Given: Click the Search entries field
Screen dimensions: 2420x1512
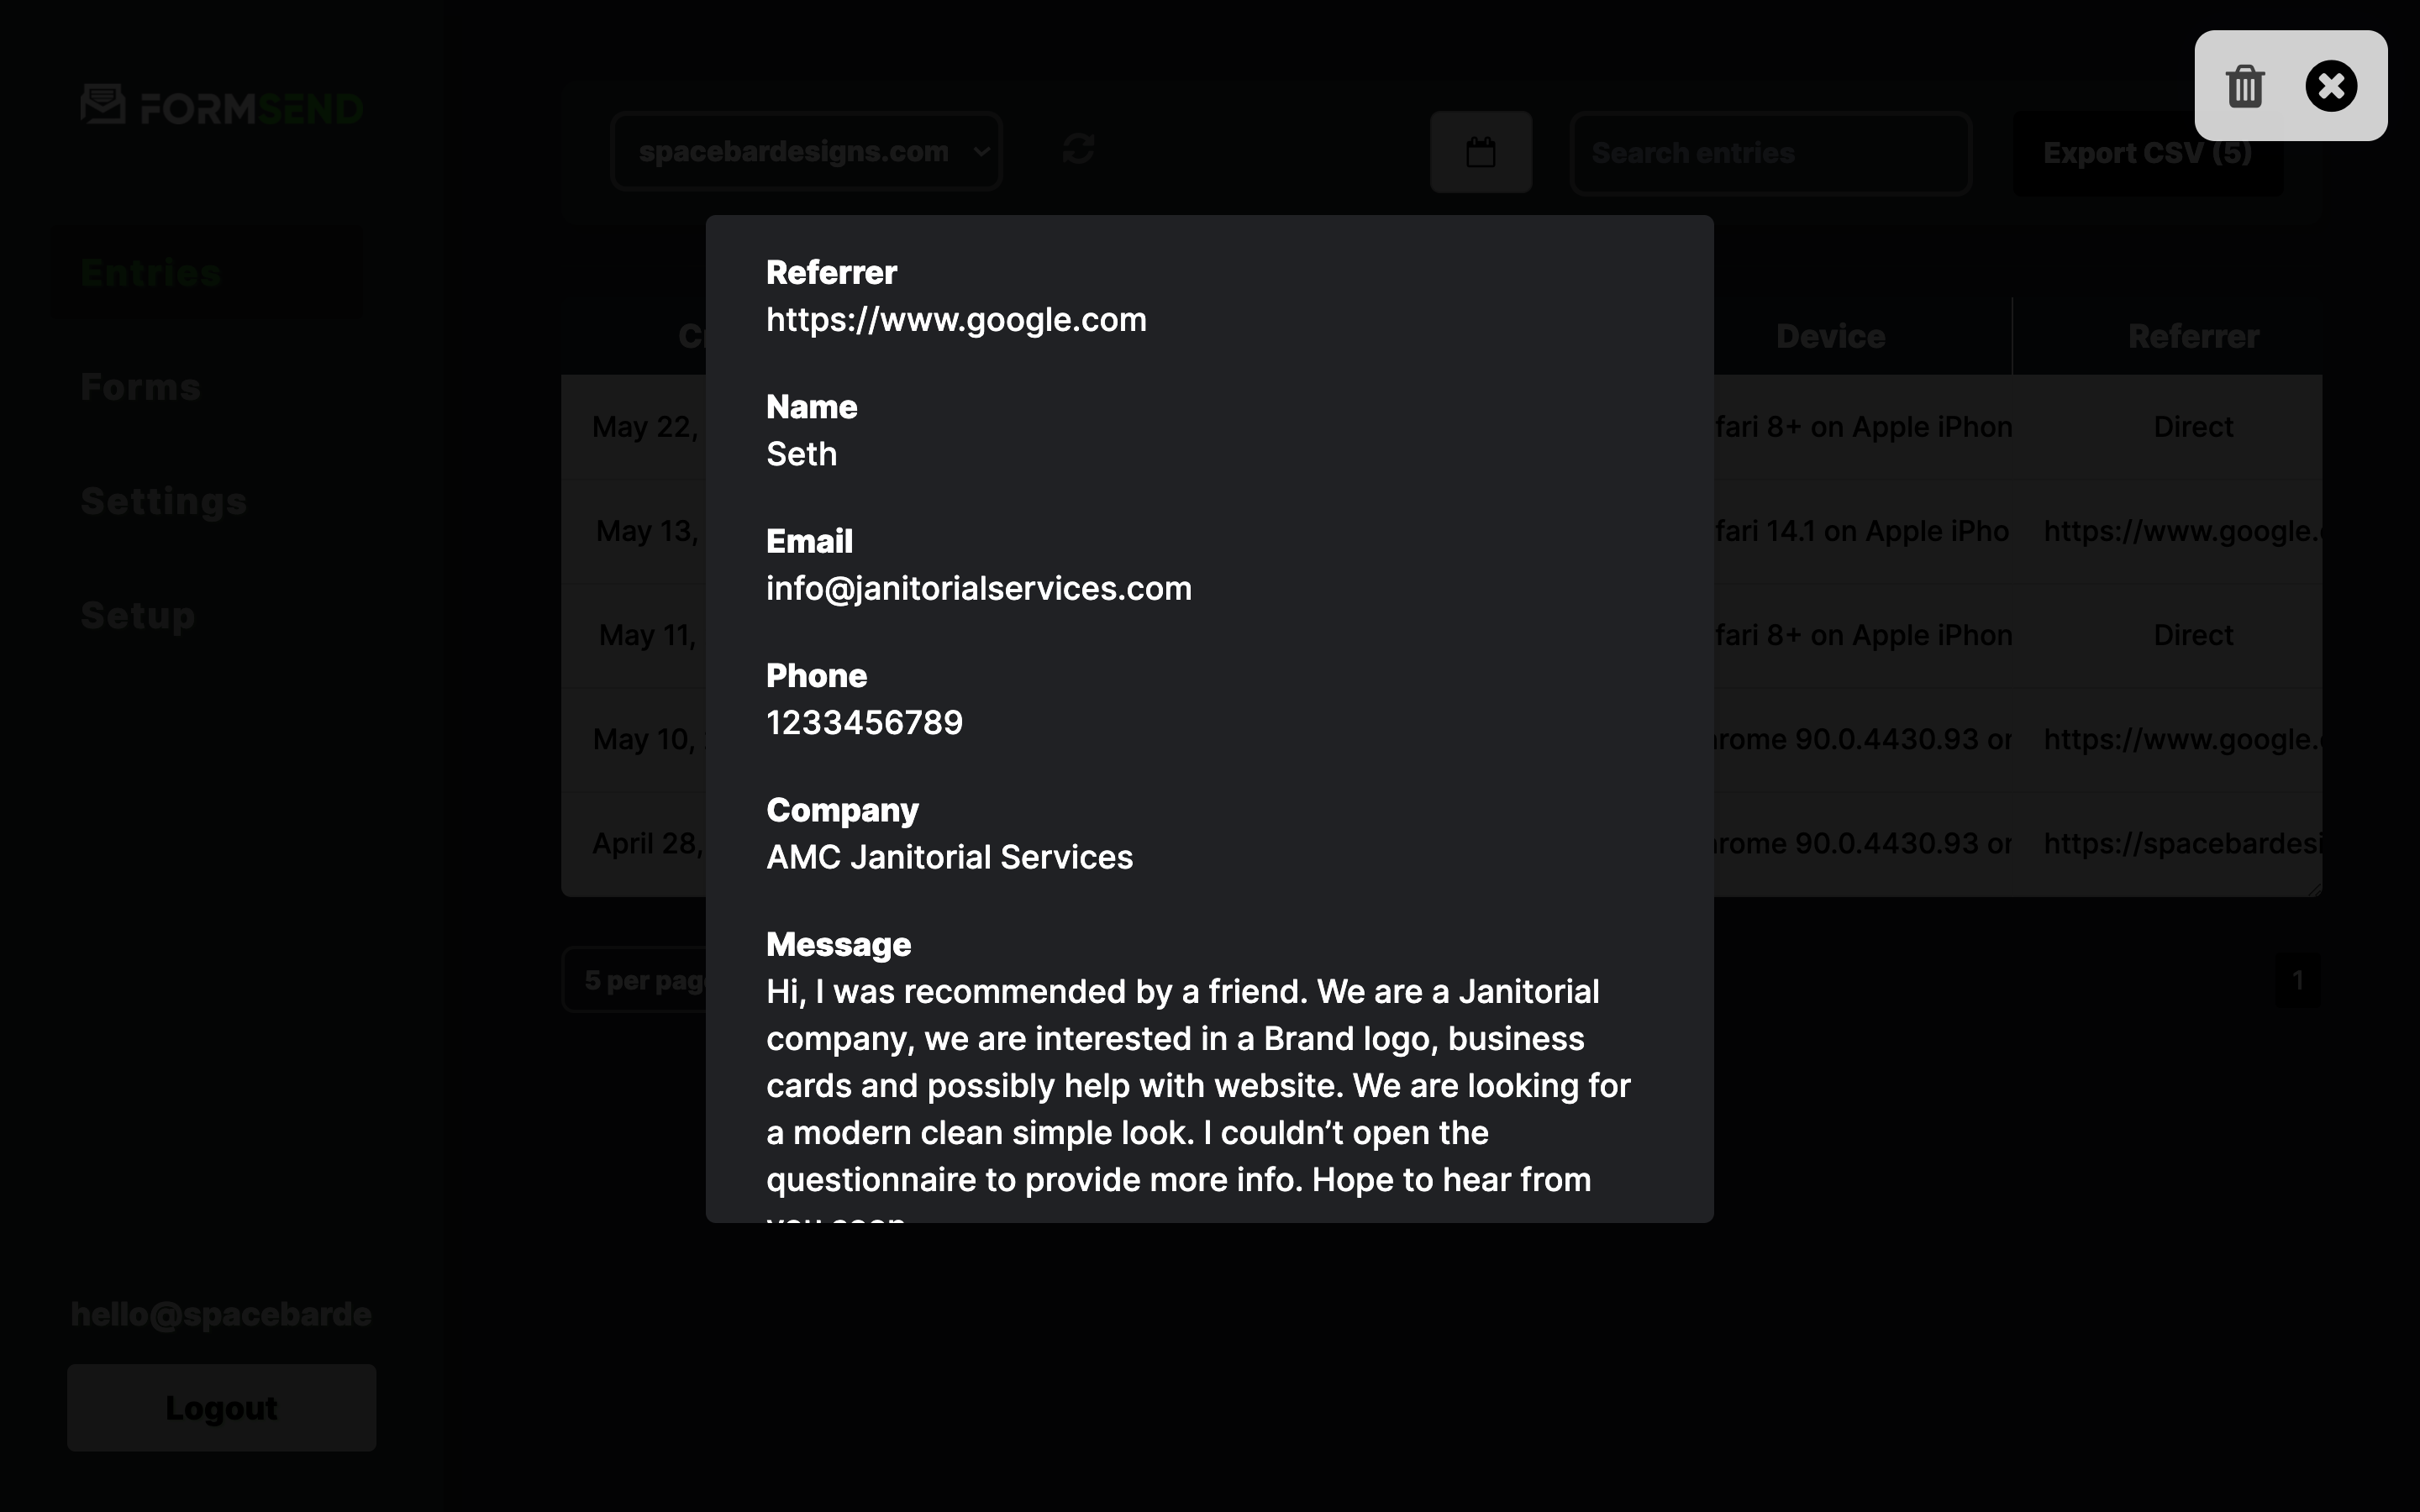Looking at the screenshot, I should [x=1770, y=153].
